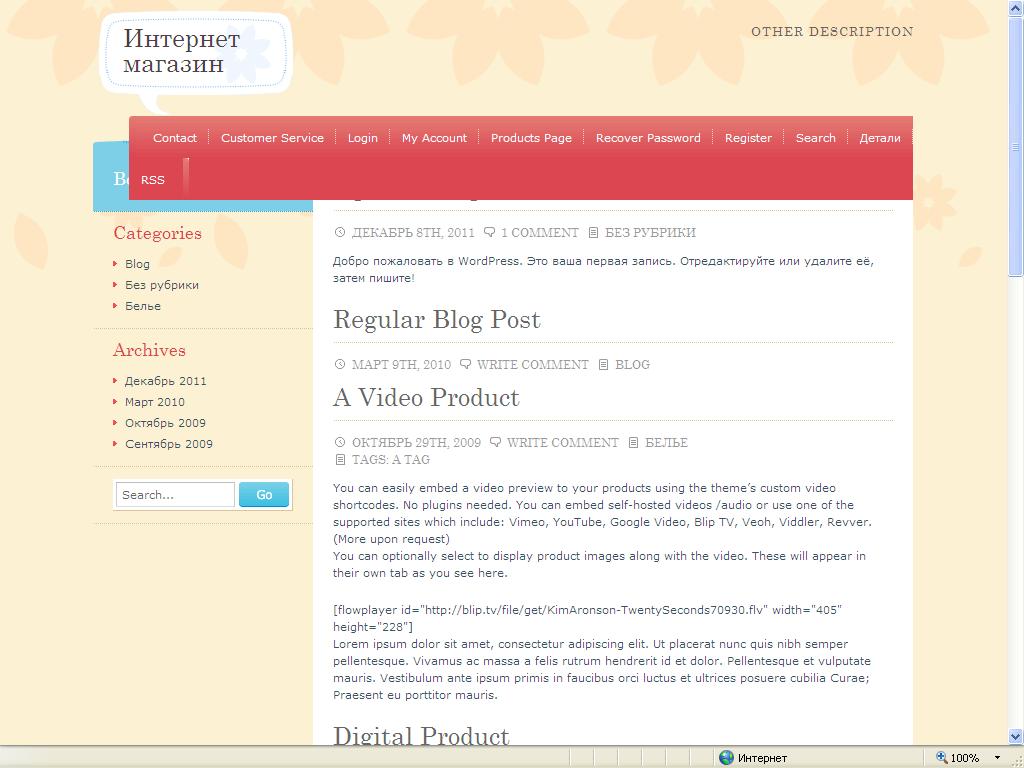The image size is (1024, 768).
Task: Open the Digital Product post title
Action: (421, 735)
